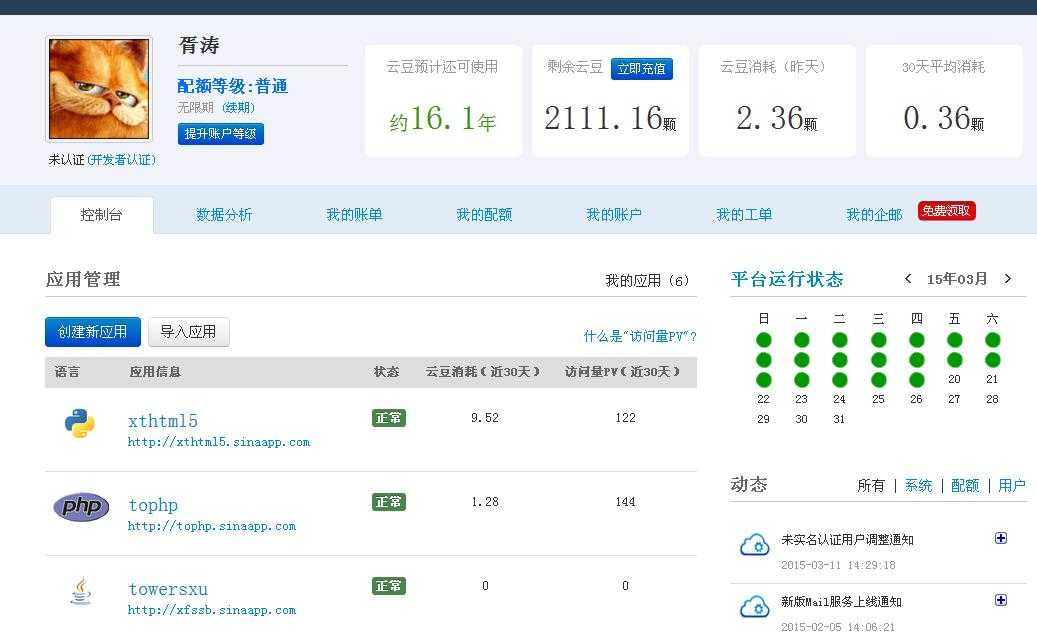This screenshot has width=1037, height=634.
Task: Click 配额等级:普通 label
Action: point(232,87)
